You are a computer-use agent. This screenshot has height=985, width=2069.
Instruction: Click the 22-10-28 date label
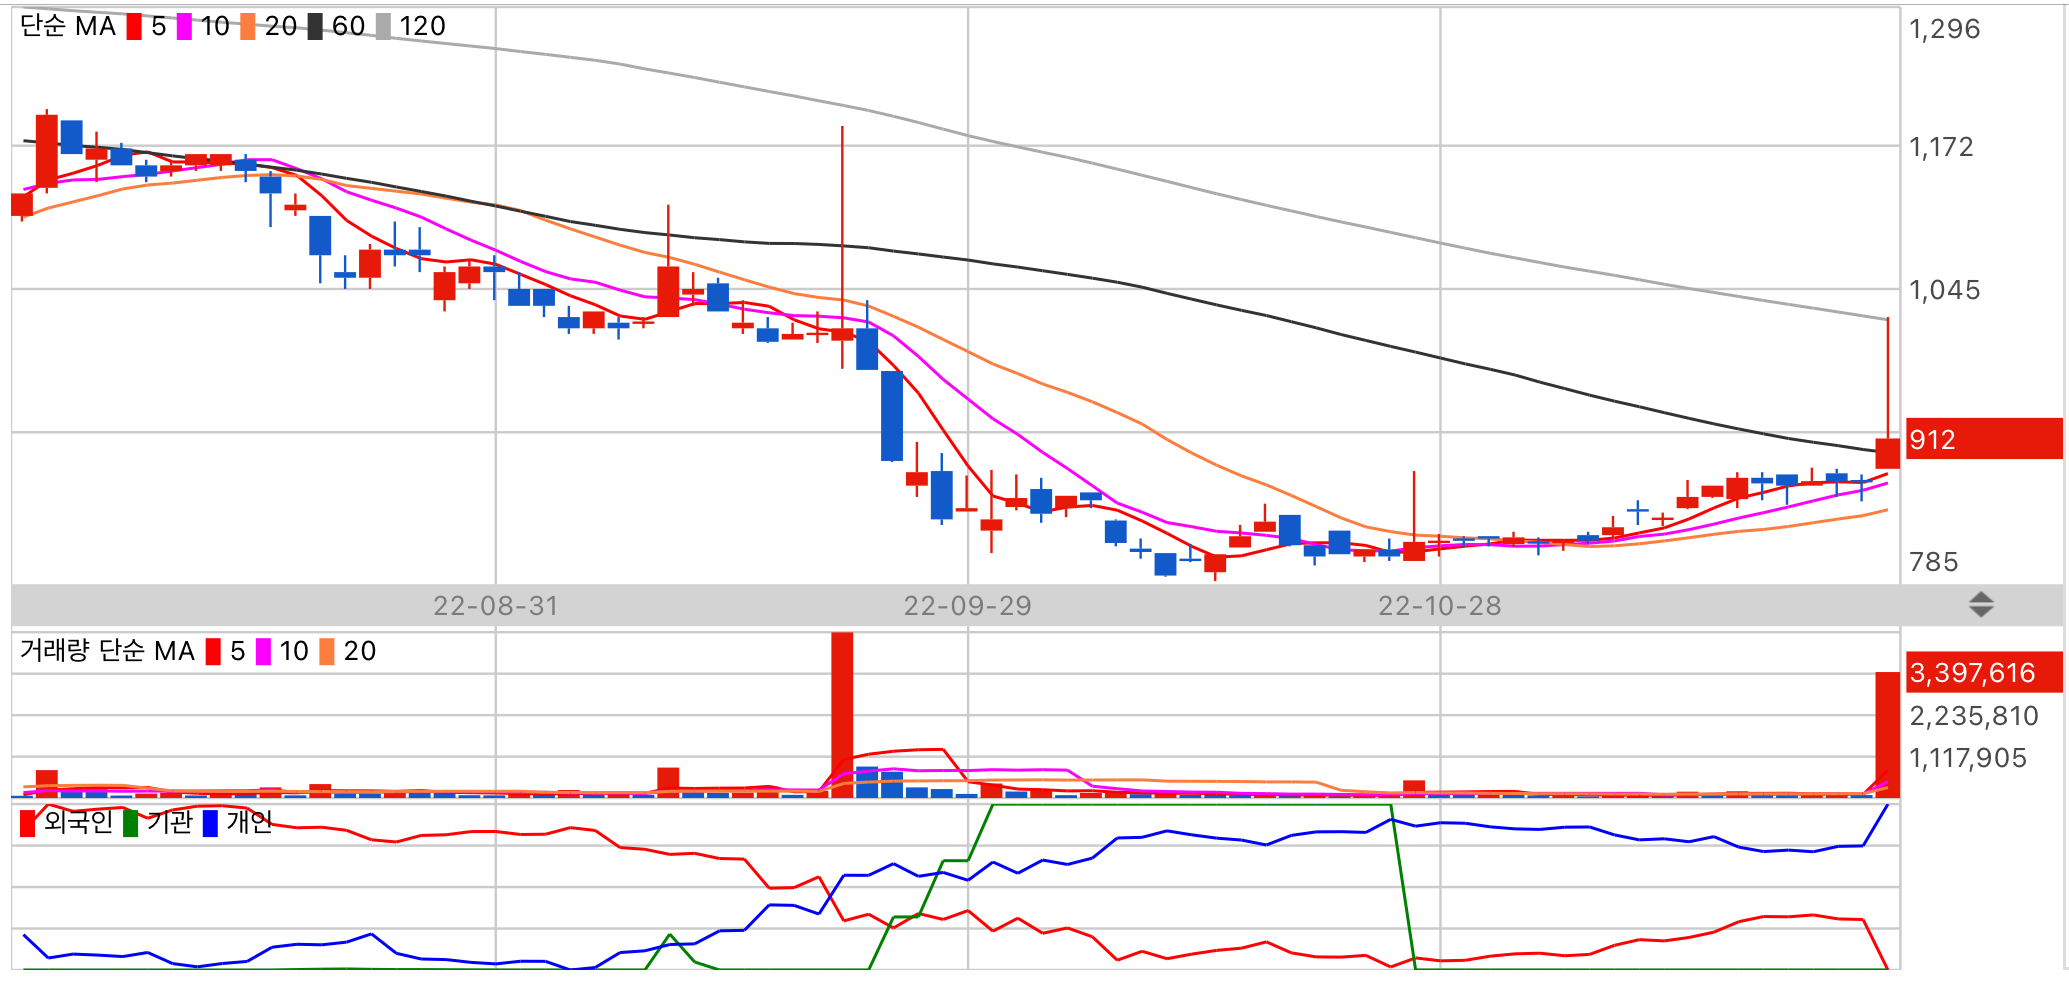coord(1440,606)
